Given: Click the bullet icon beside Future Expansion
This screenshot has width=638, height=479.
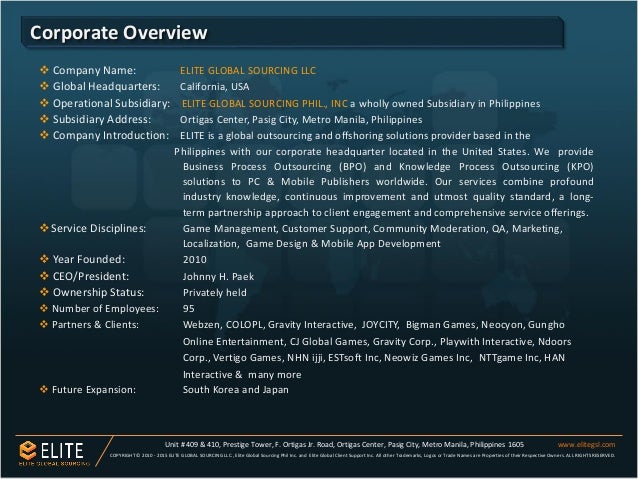Looking at the screenshot, I should (x=44, y=389).
